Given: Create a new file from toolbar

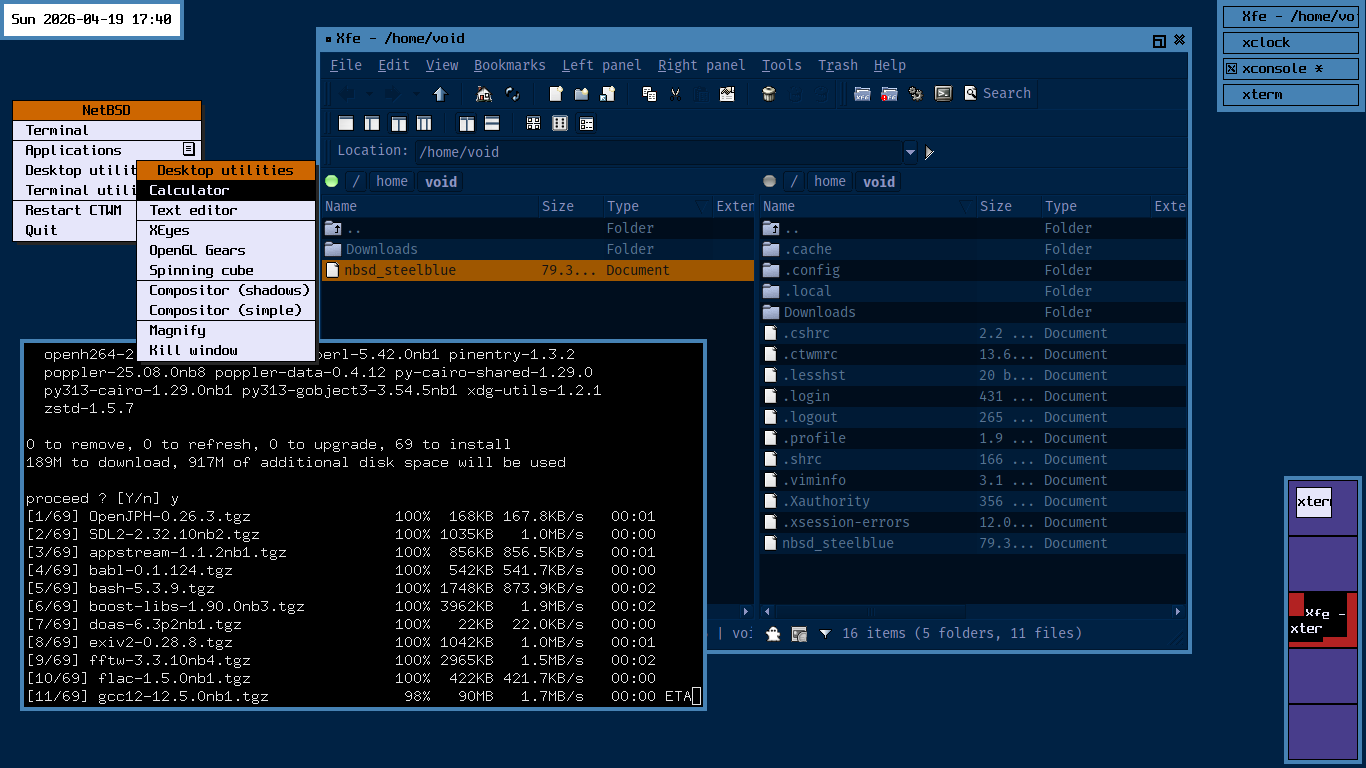Looking at the screenshot, I should 556,94.
